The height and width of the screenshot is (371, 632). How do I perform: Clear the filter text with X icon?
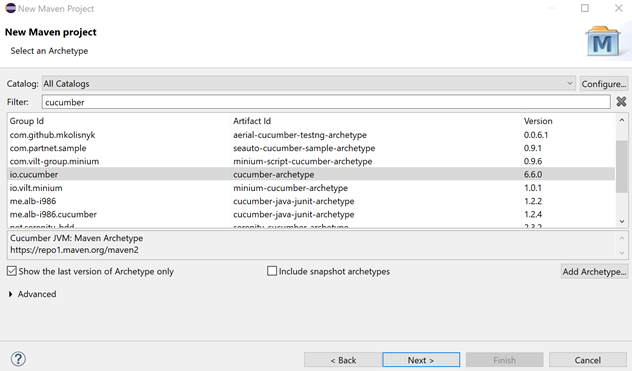[x=621, y=102]
